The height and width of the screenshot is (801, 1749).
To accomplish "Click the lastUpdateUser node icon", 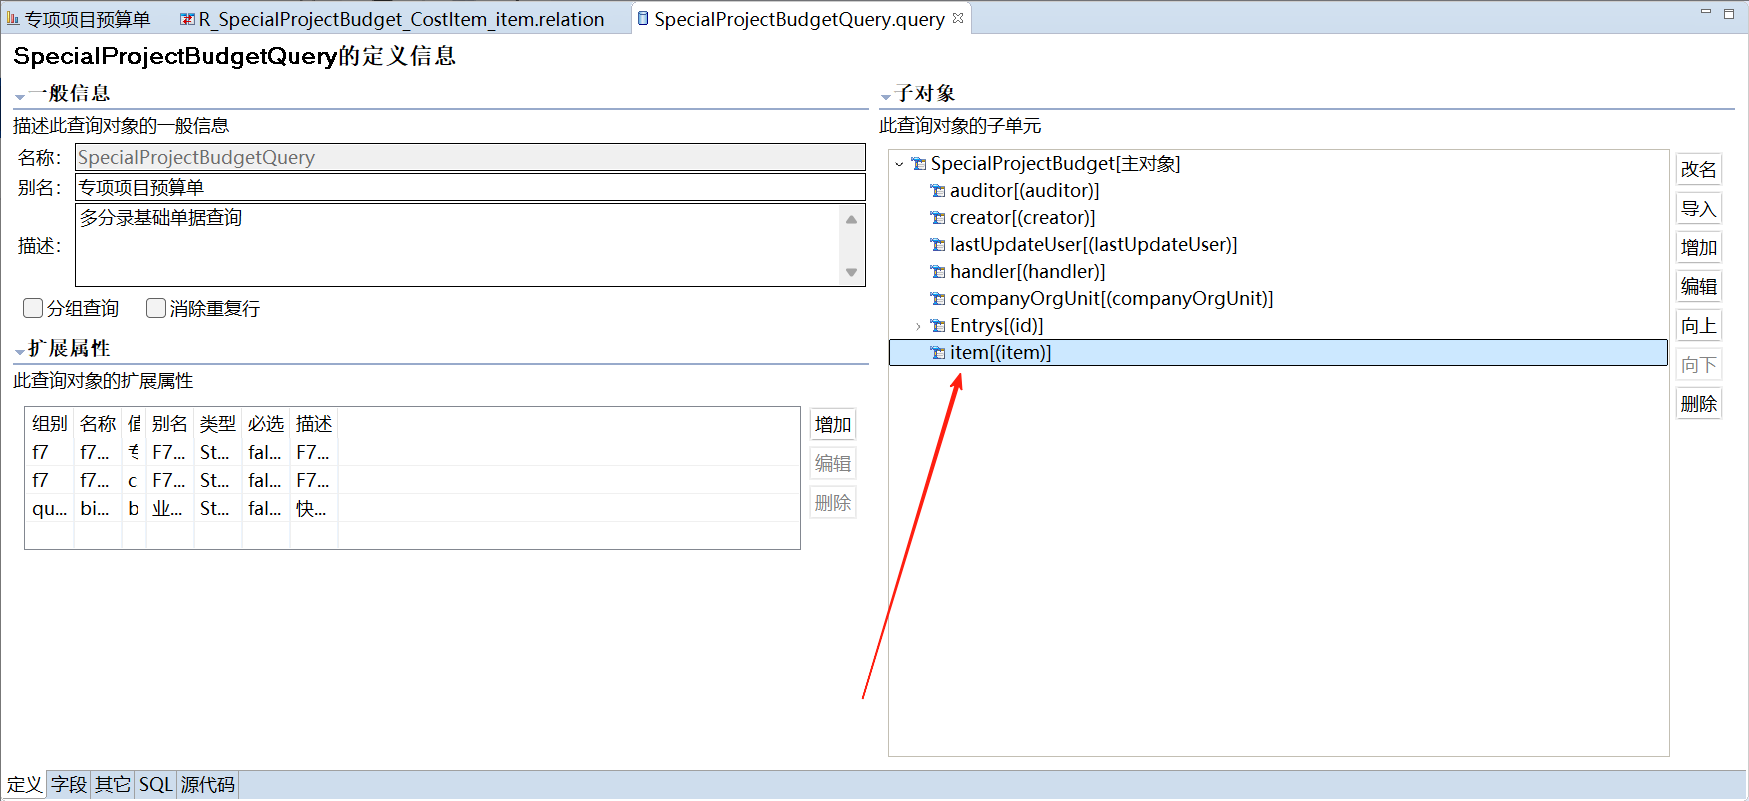I will coord(937,245).
